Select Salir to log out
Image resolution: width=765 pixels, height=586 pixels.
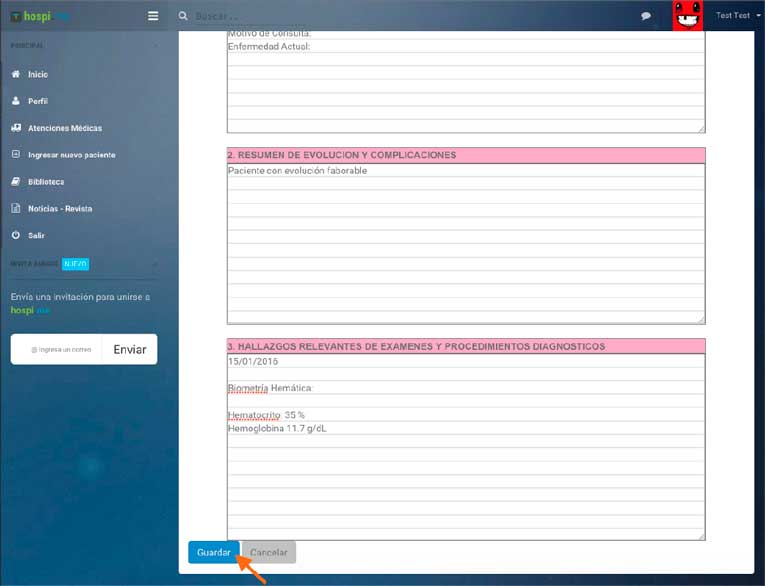35,235
